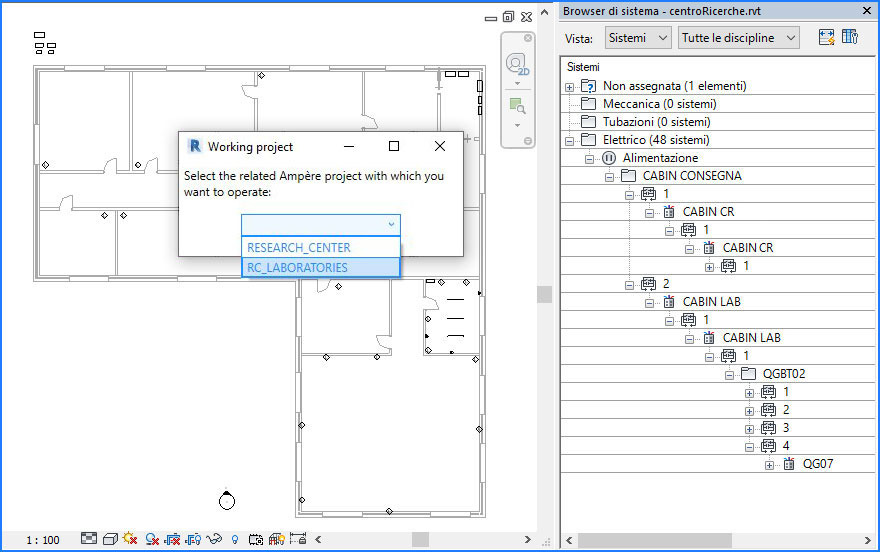Click the Non assegnata question-mark folder icon

point(588,86)
